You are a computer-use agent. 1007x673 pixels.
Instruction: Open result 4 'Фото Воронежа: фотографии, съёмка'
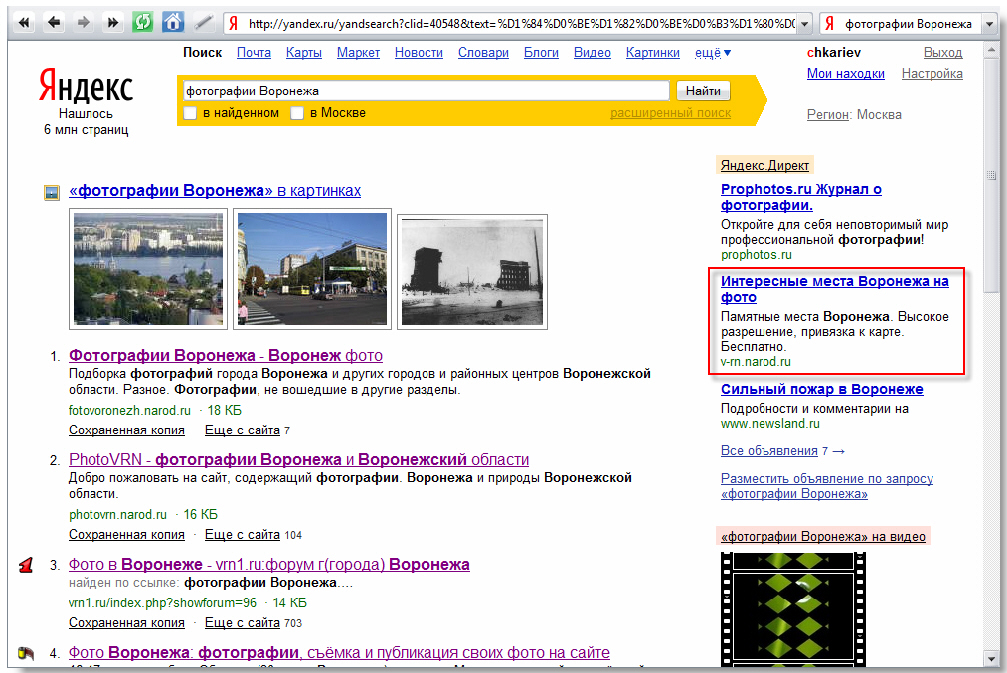click(339, 652)
